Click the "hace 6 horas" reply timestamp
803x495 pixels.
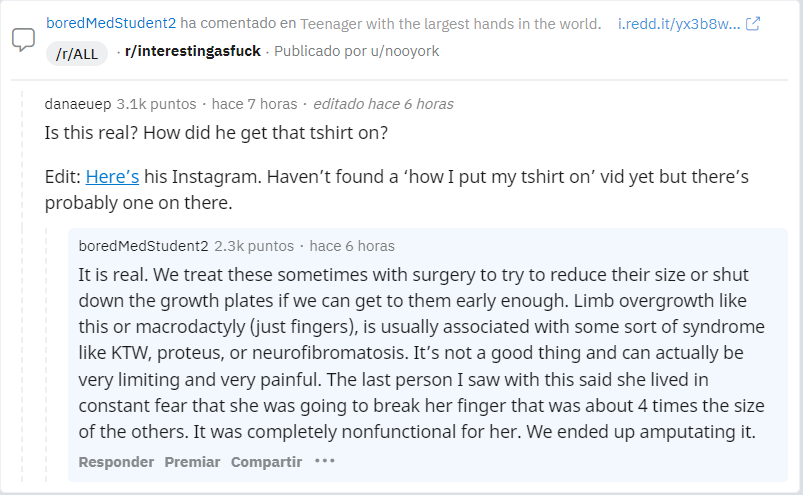coord(352,245)
